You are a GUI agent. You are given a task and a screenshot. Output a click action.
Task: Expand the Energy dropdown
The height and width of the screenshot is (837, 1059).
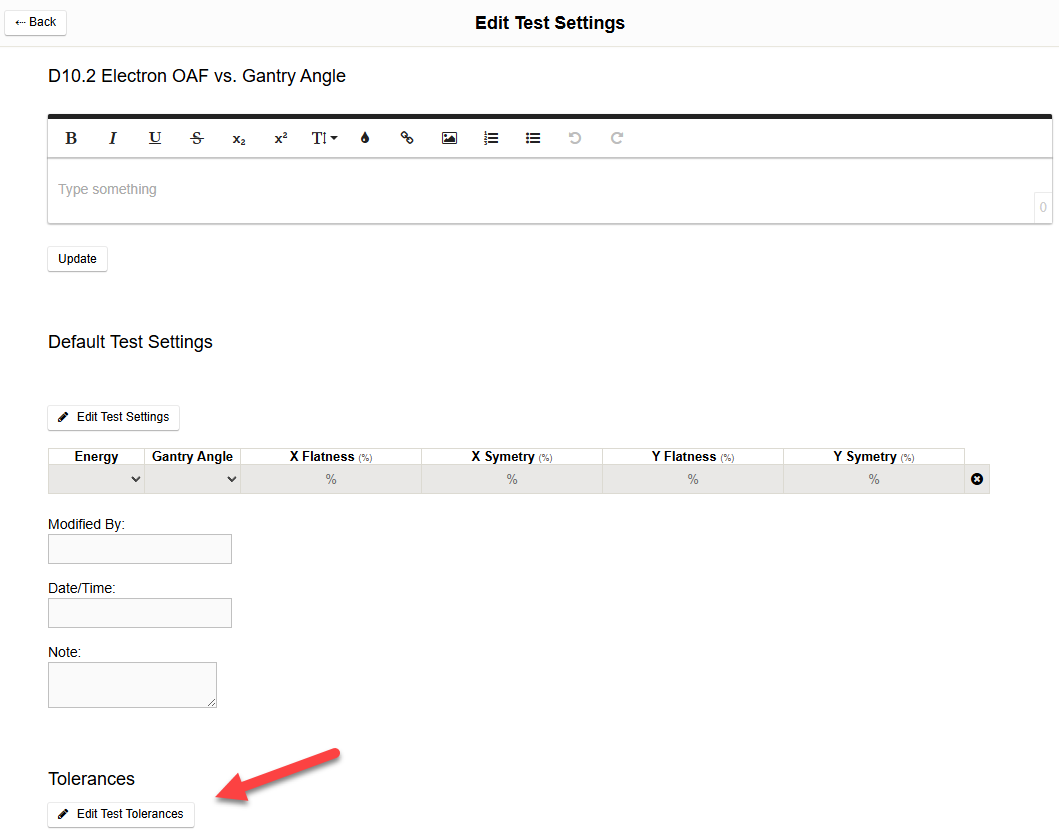(97, 480)
